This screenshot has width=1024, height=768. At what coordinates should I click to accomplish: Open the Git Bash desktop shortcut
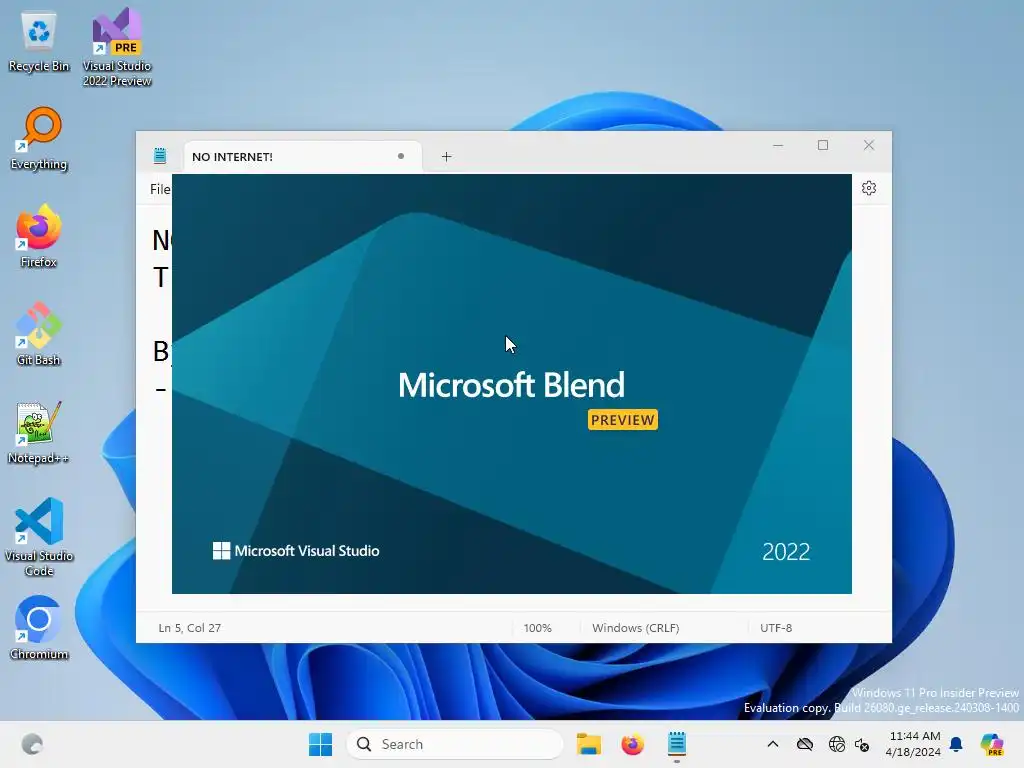click(39, 334)
